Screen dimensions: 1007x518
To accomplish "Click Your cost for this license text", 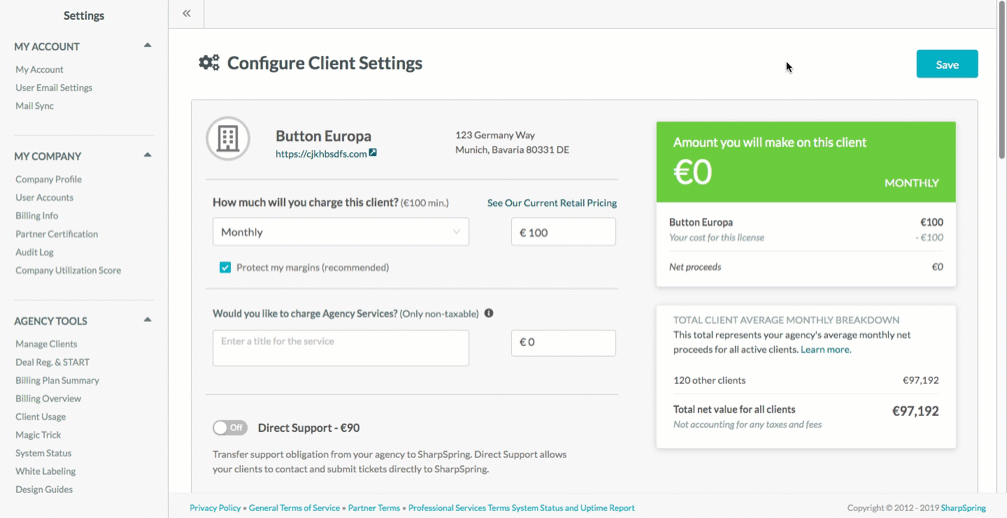I will coord(717,237).
